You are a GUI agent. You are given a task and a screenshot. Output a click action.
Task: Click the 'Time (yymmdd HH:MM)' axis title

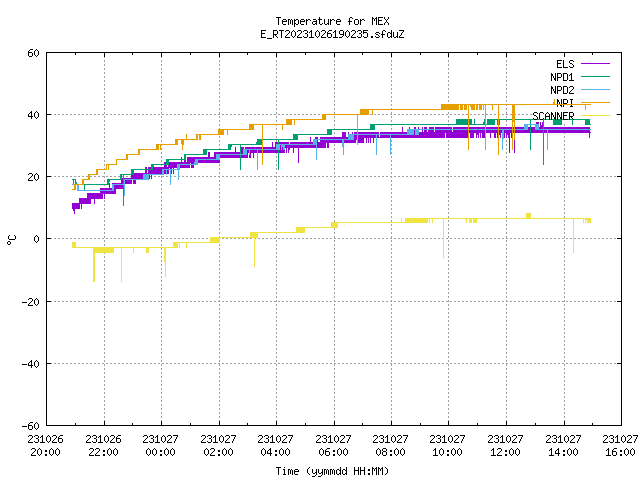coord(332,471)
